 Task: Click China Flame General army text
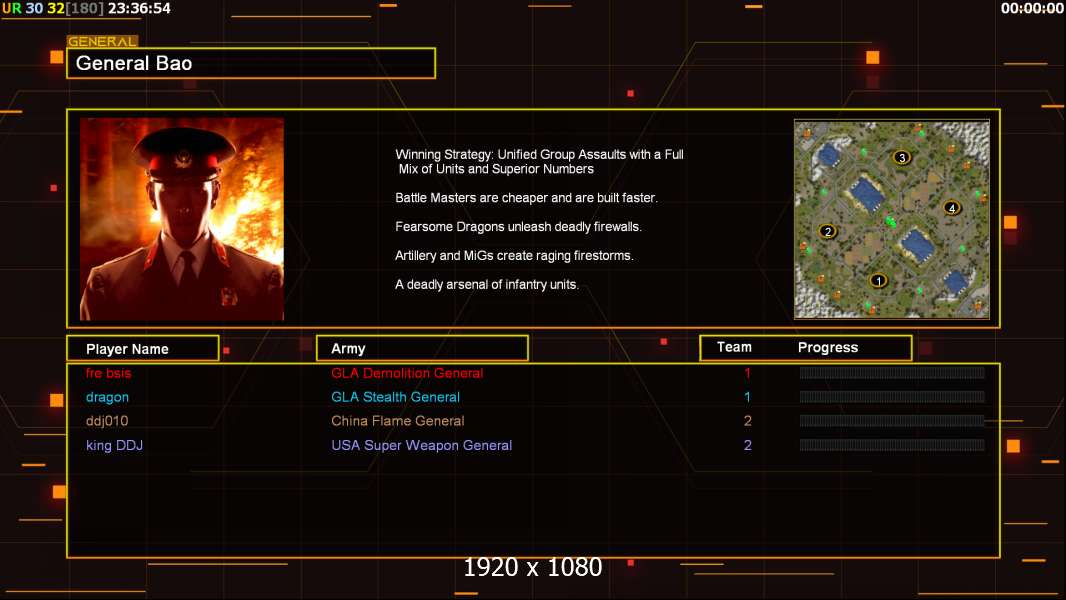pyautogui.click(x=398, y=421)
